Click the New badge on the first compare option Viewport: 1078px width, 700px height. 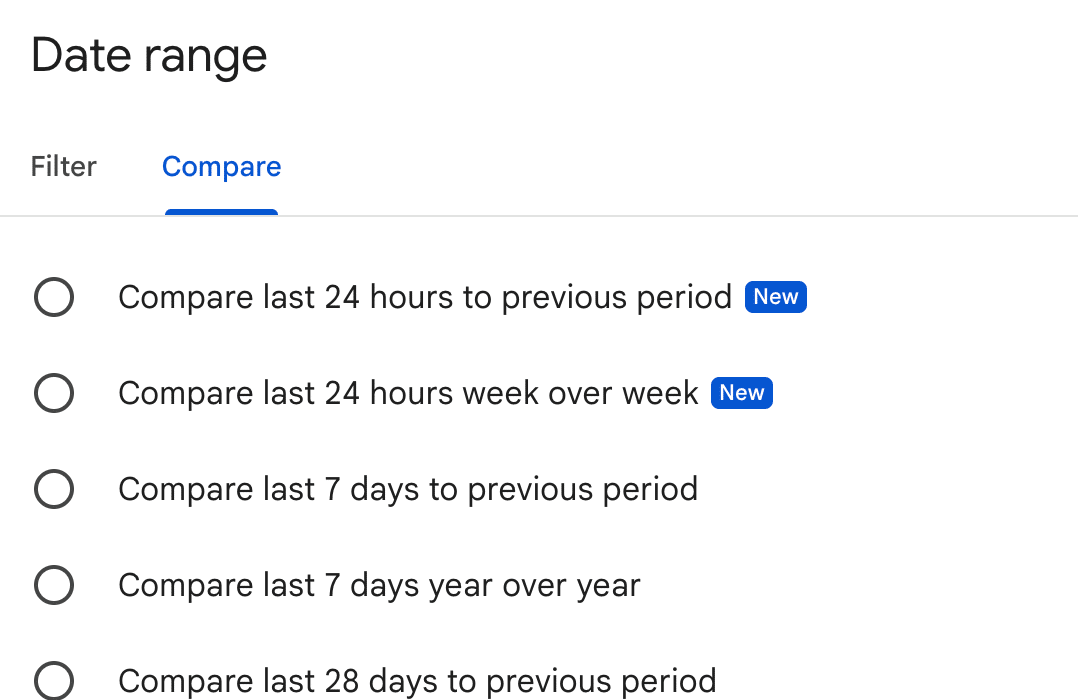tap(776, 296)
